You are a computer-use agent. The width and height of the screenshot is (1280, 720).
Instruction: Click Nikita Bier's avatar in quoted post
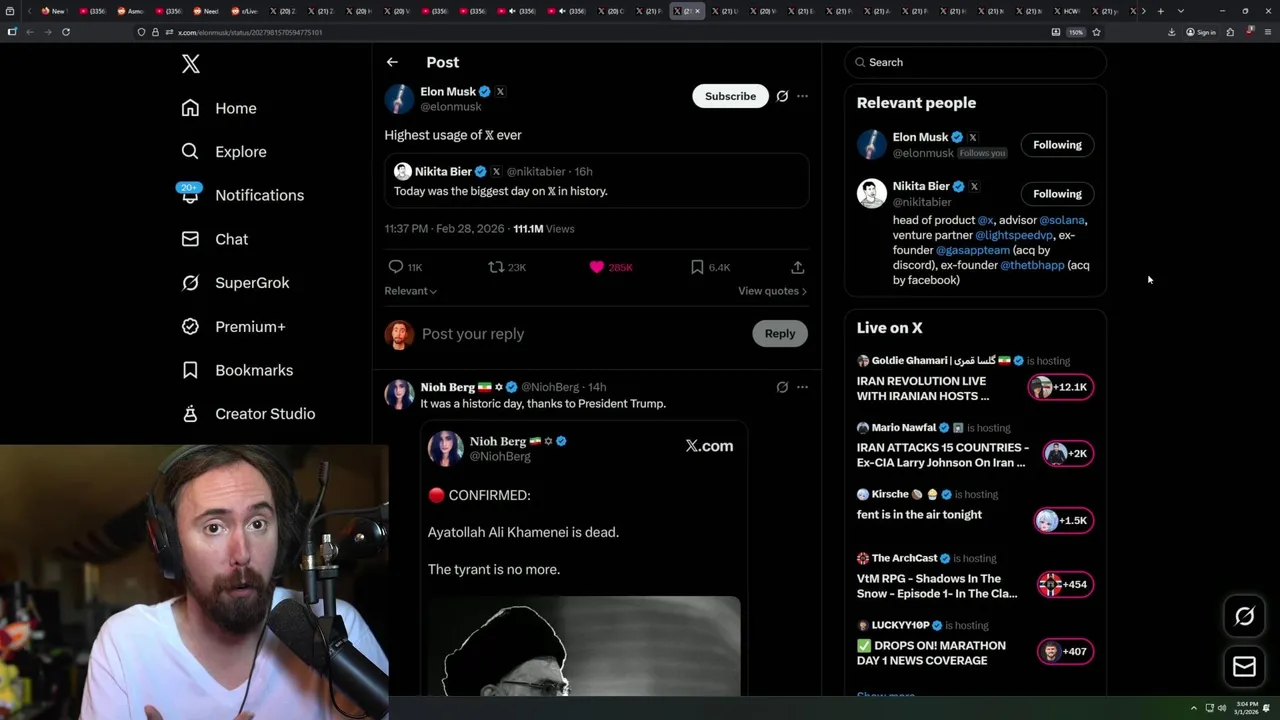pos(402,171)
